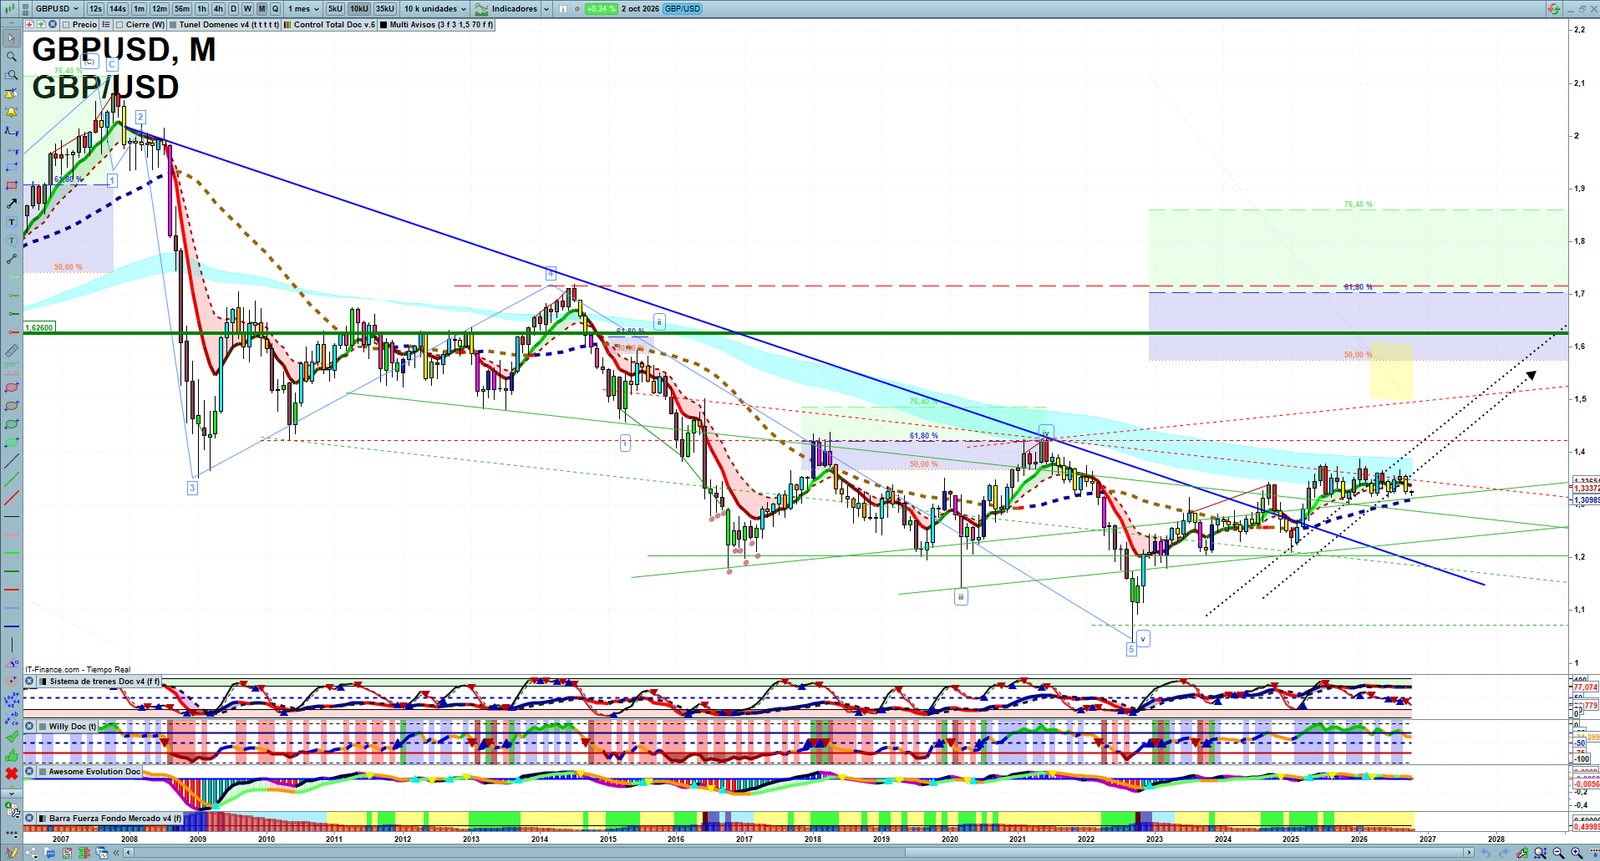1600x861 pixels.
Task: Click the 35kU units button
Action: point(385,9)
